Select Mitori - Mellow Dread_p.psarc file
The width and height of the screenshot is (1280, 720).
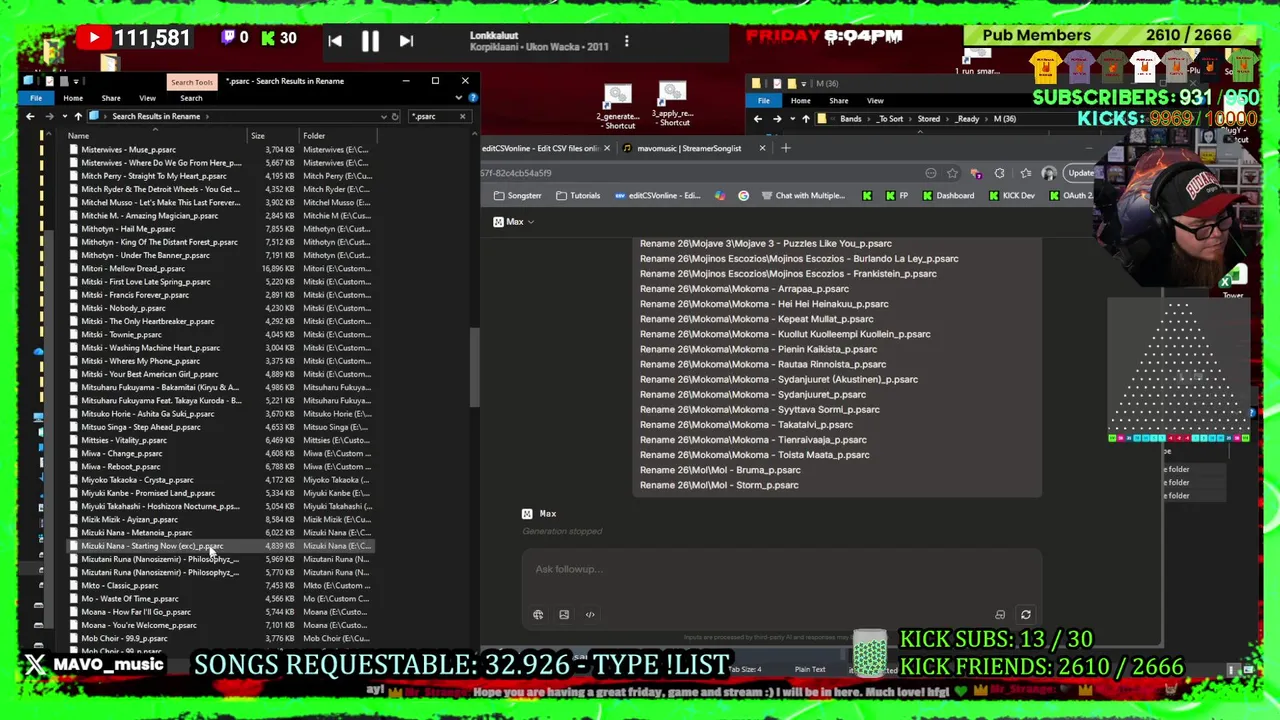(133, 268)
